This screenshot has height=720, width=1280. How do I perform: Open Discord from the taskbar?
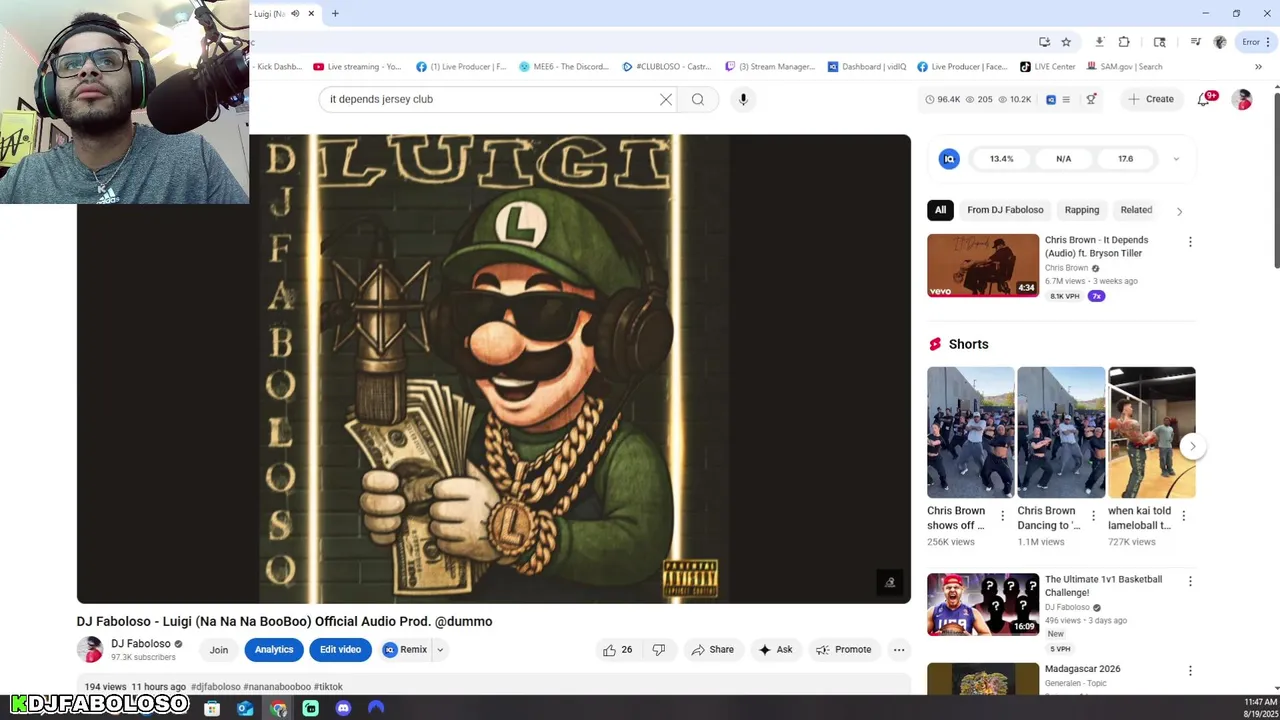pyautogui.click(x=343, y=709)
